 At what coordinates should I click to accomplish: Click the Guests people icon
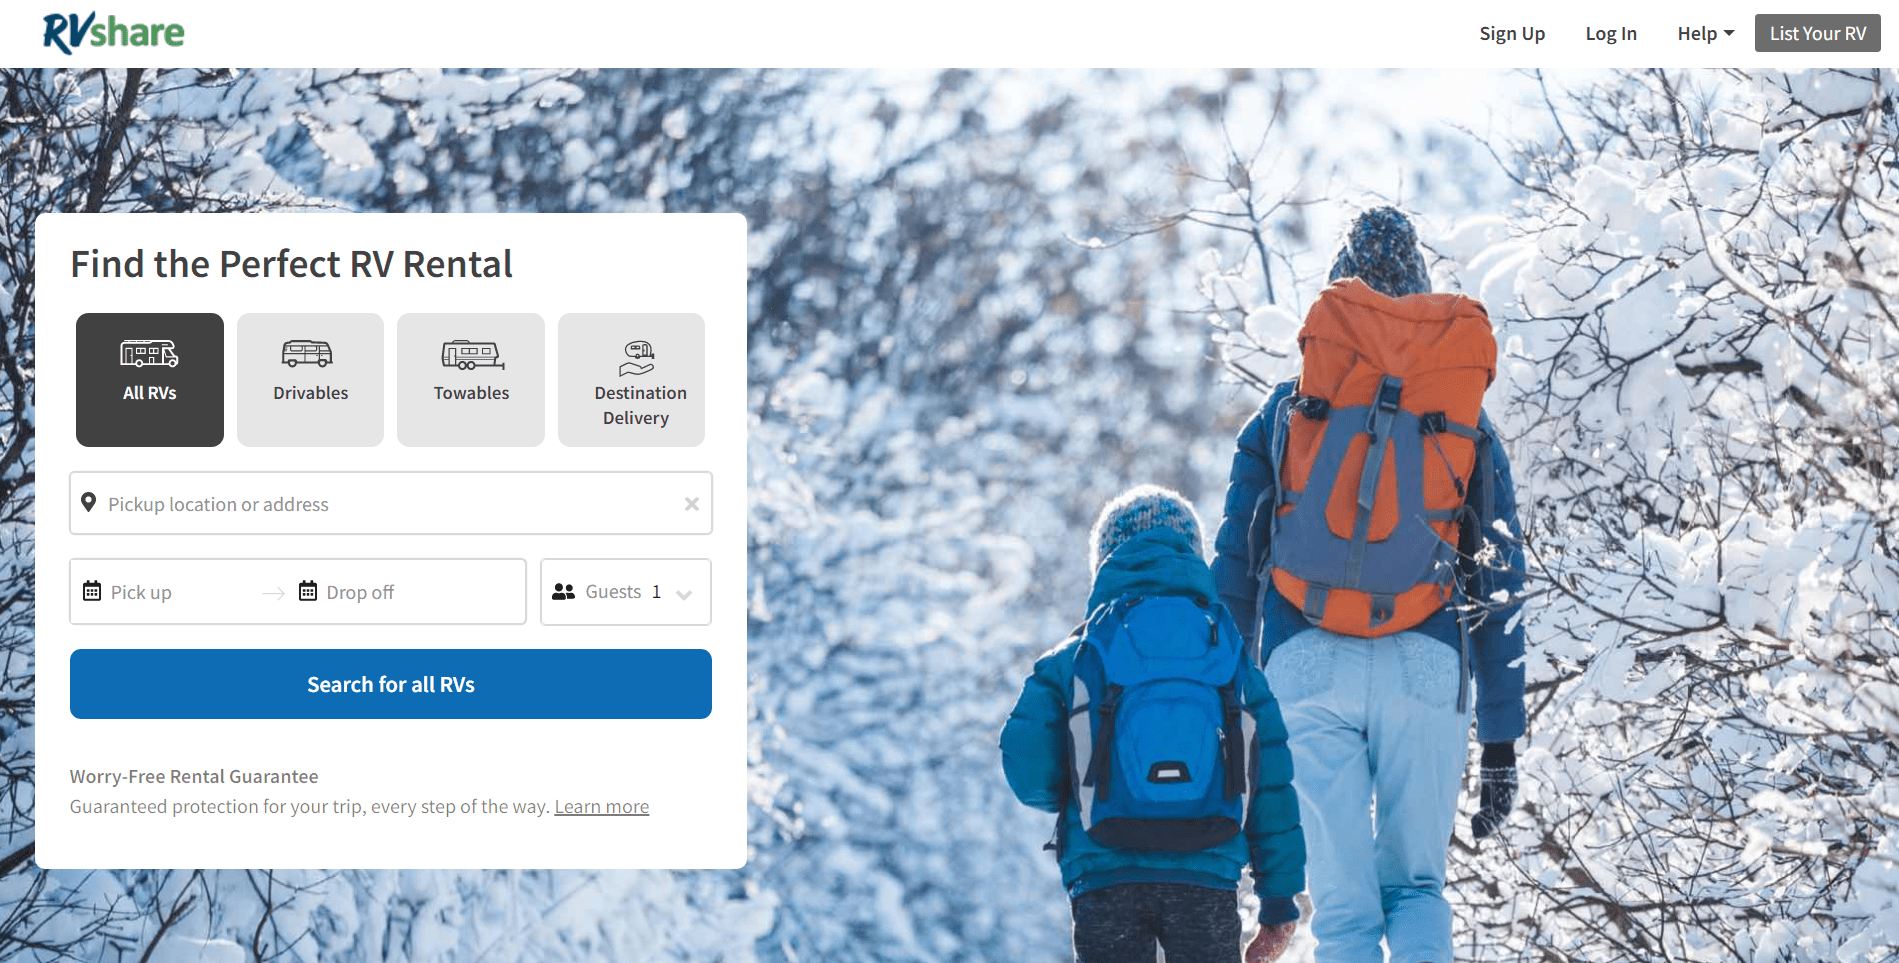click(564, 592)
